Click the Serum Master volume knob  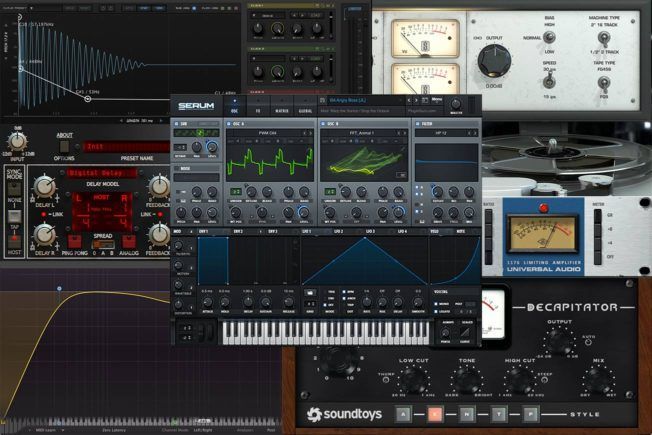coord(456,104)
